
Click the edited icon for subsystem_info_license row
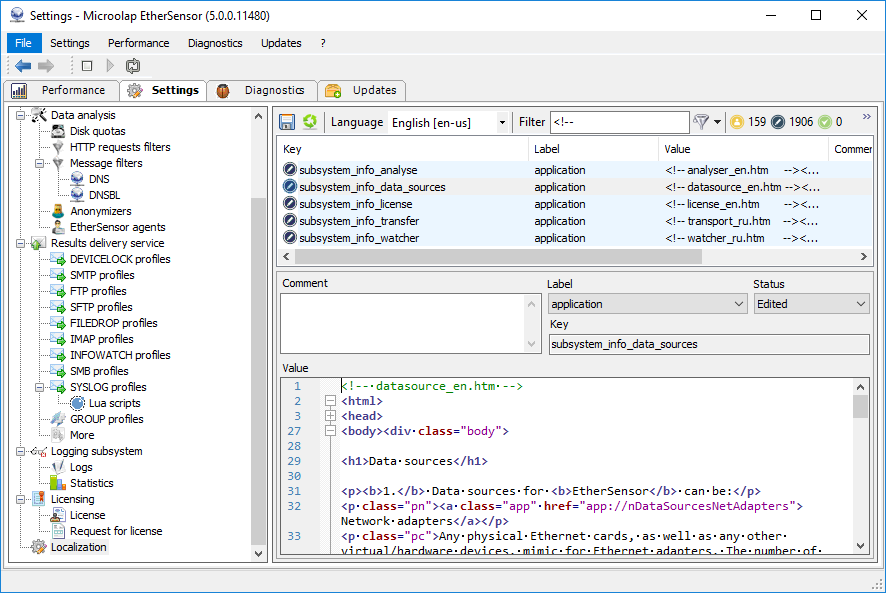coord(290,204)
